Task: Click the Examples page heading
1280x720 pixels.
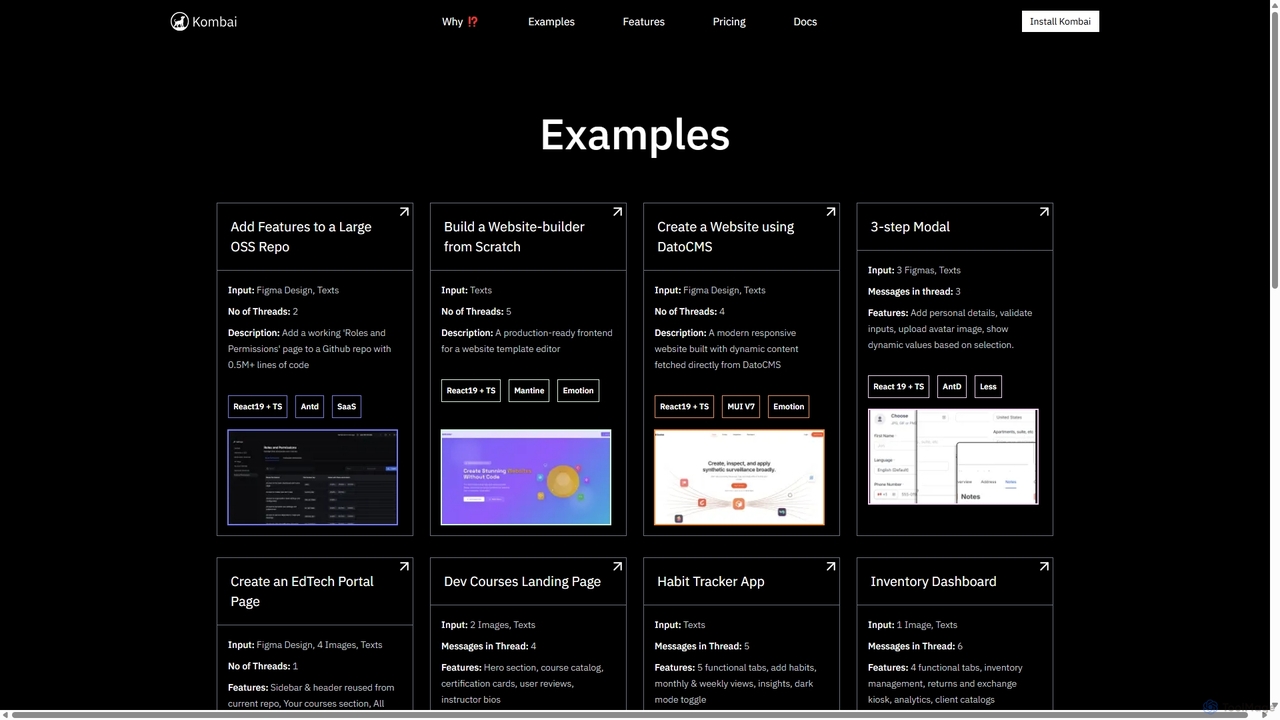Action: click(635, 134)
